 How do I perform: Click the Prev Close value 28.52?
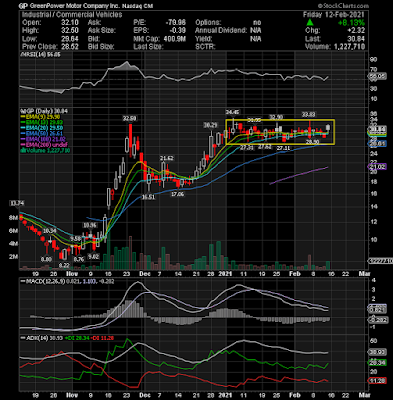[x=70, y=47]
